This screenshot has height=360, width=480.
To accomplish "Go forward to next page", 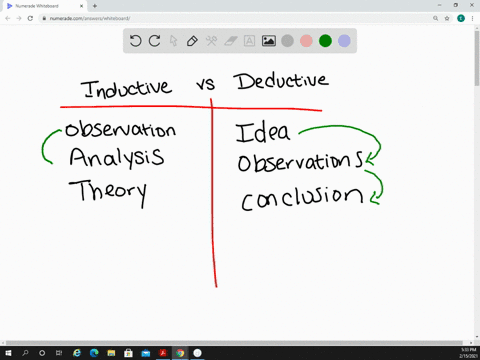I will pyautogui.click(x=19, y=18).
